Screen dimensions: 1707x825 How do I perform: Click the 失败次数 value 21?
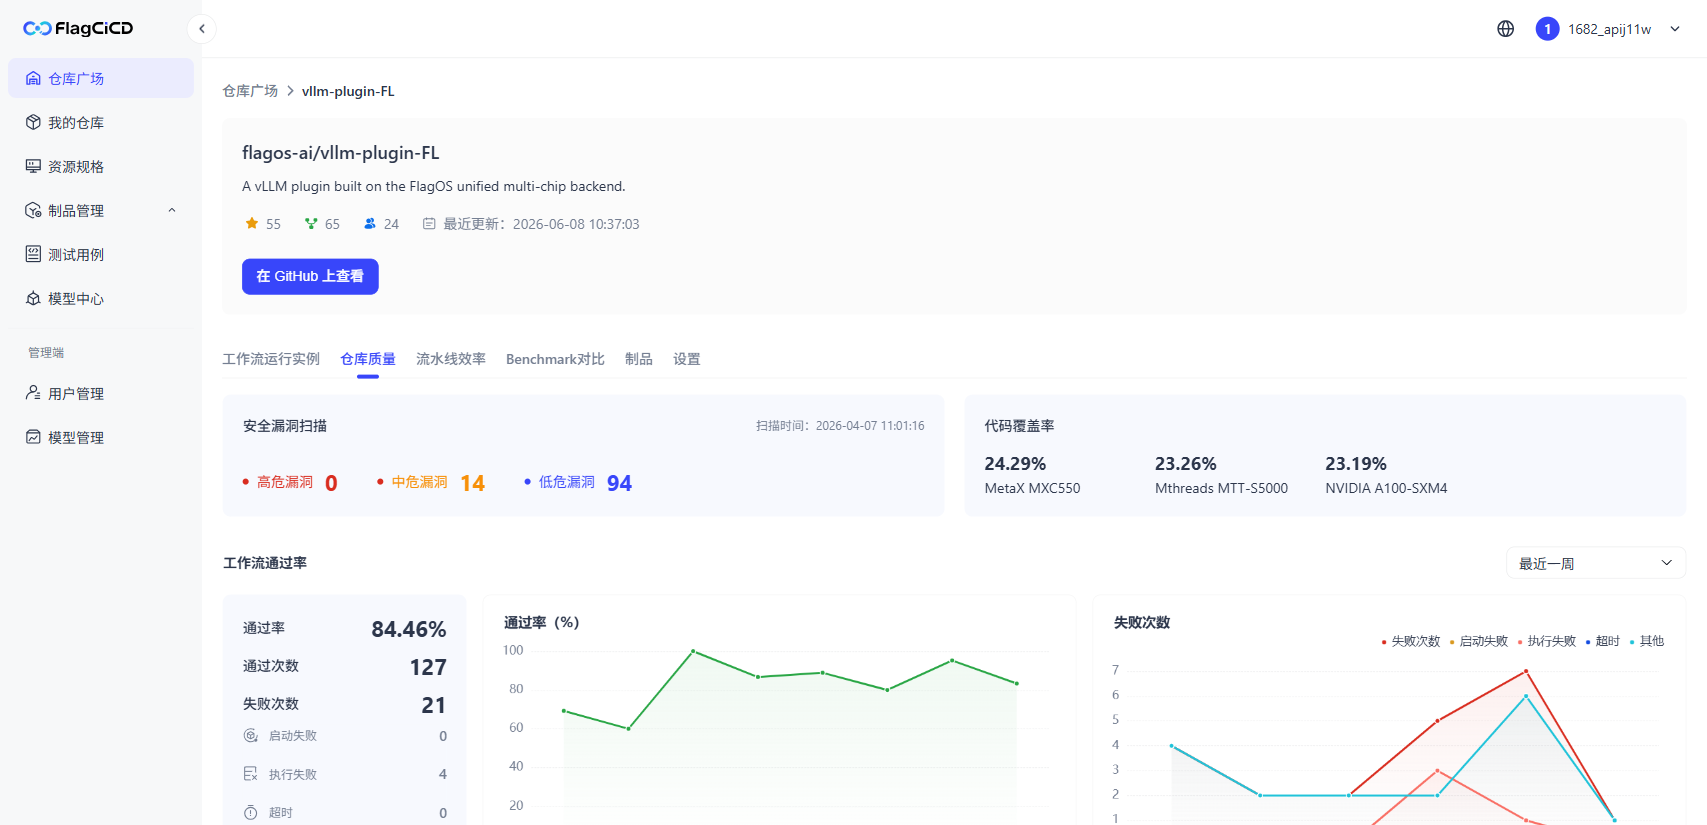[x=434, y=705]
